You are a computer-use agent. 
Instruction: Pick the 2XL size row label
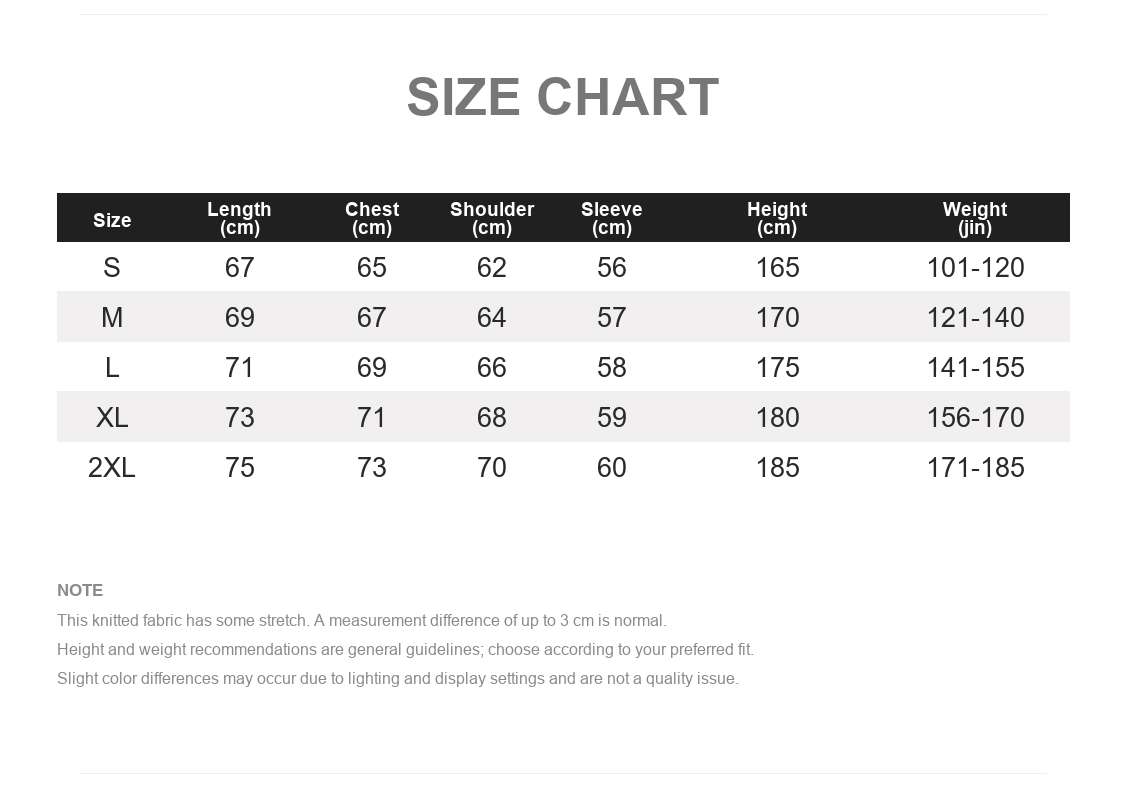click(112, 468)
